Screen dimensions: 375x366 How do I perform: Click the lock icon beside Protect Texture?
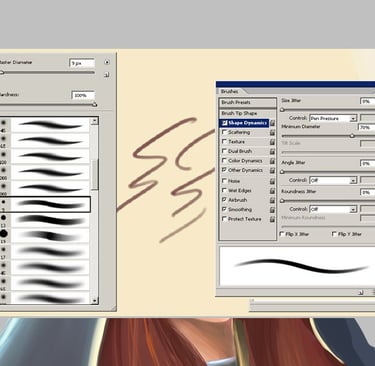coord(272,219)
